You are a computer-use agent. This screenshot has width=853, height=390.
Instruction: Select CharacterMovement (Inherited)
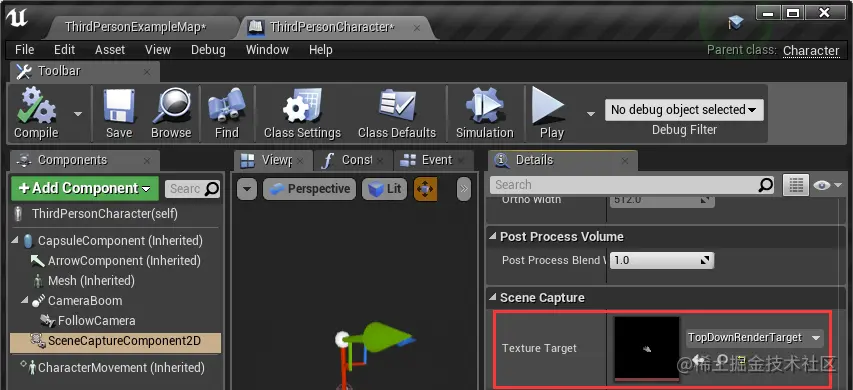click(x=121, y=368)
